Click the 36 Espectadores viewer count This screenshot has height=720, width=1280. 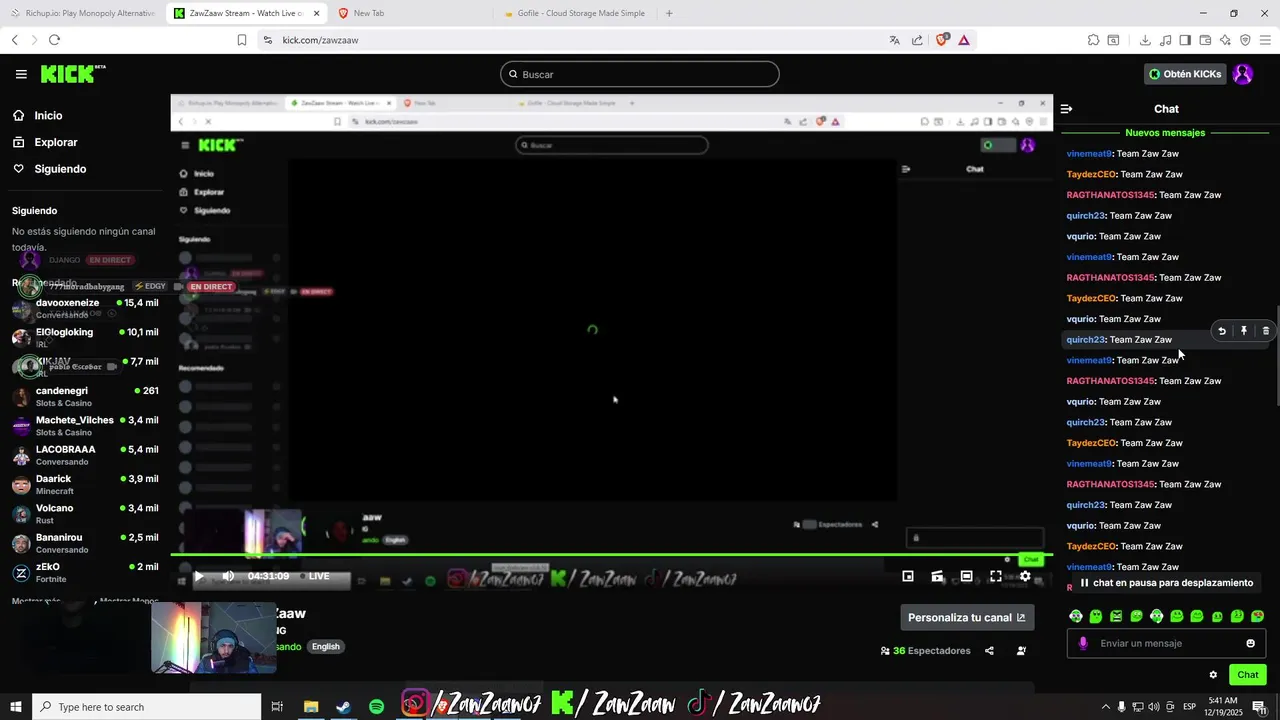tap(925, 650)
